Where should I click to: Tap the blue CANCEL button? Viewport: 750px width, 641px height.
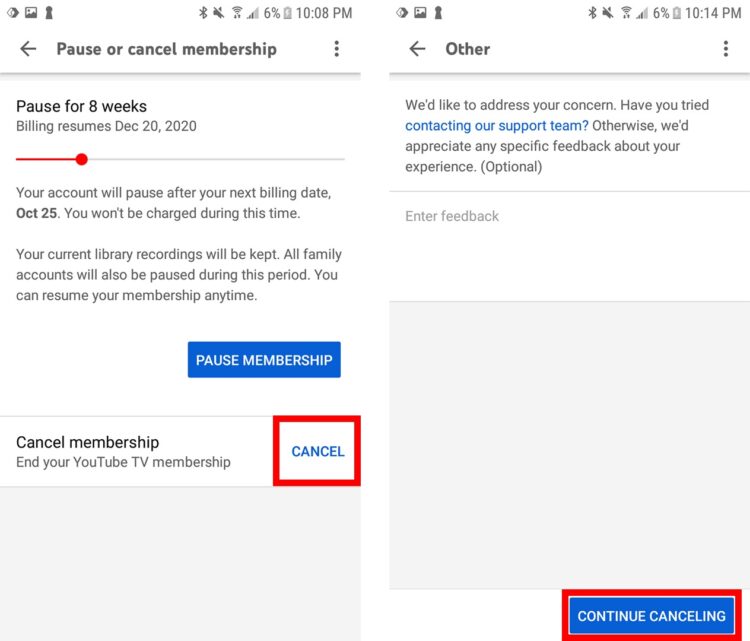[x=318, y=451]
